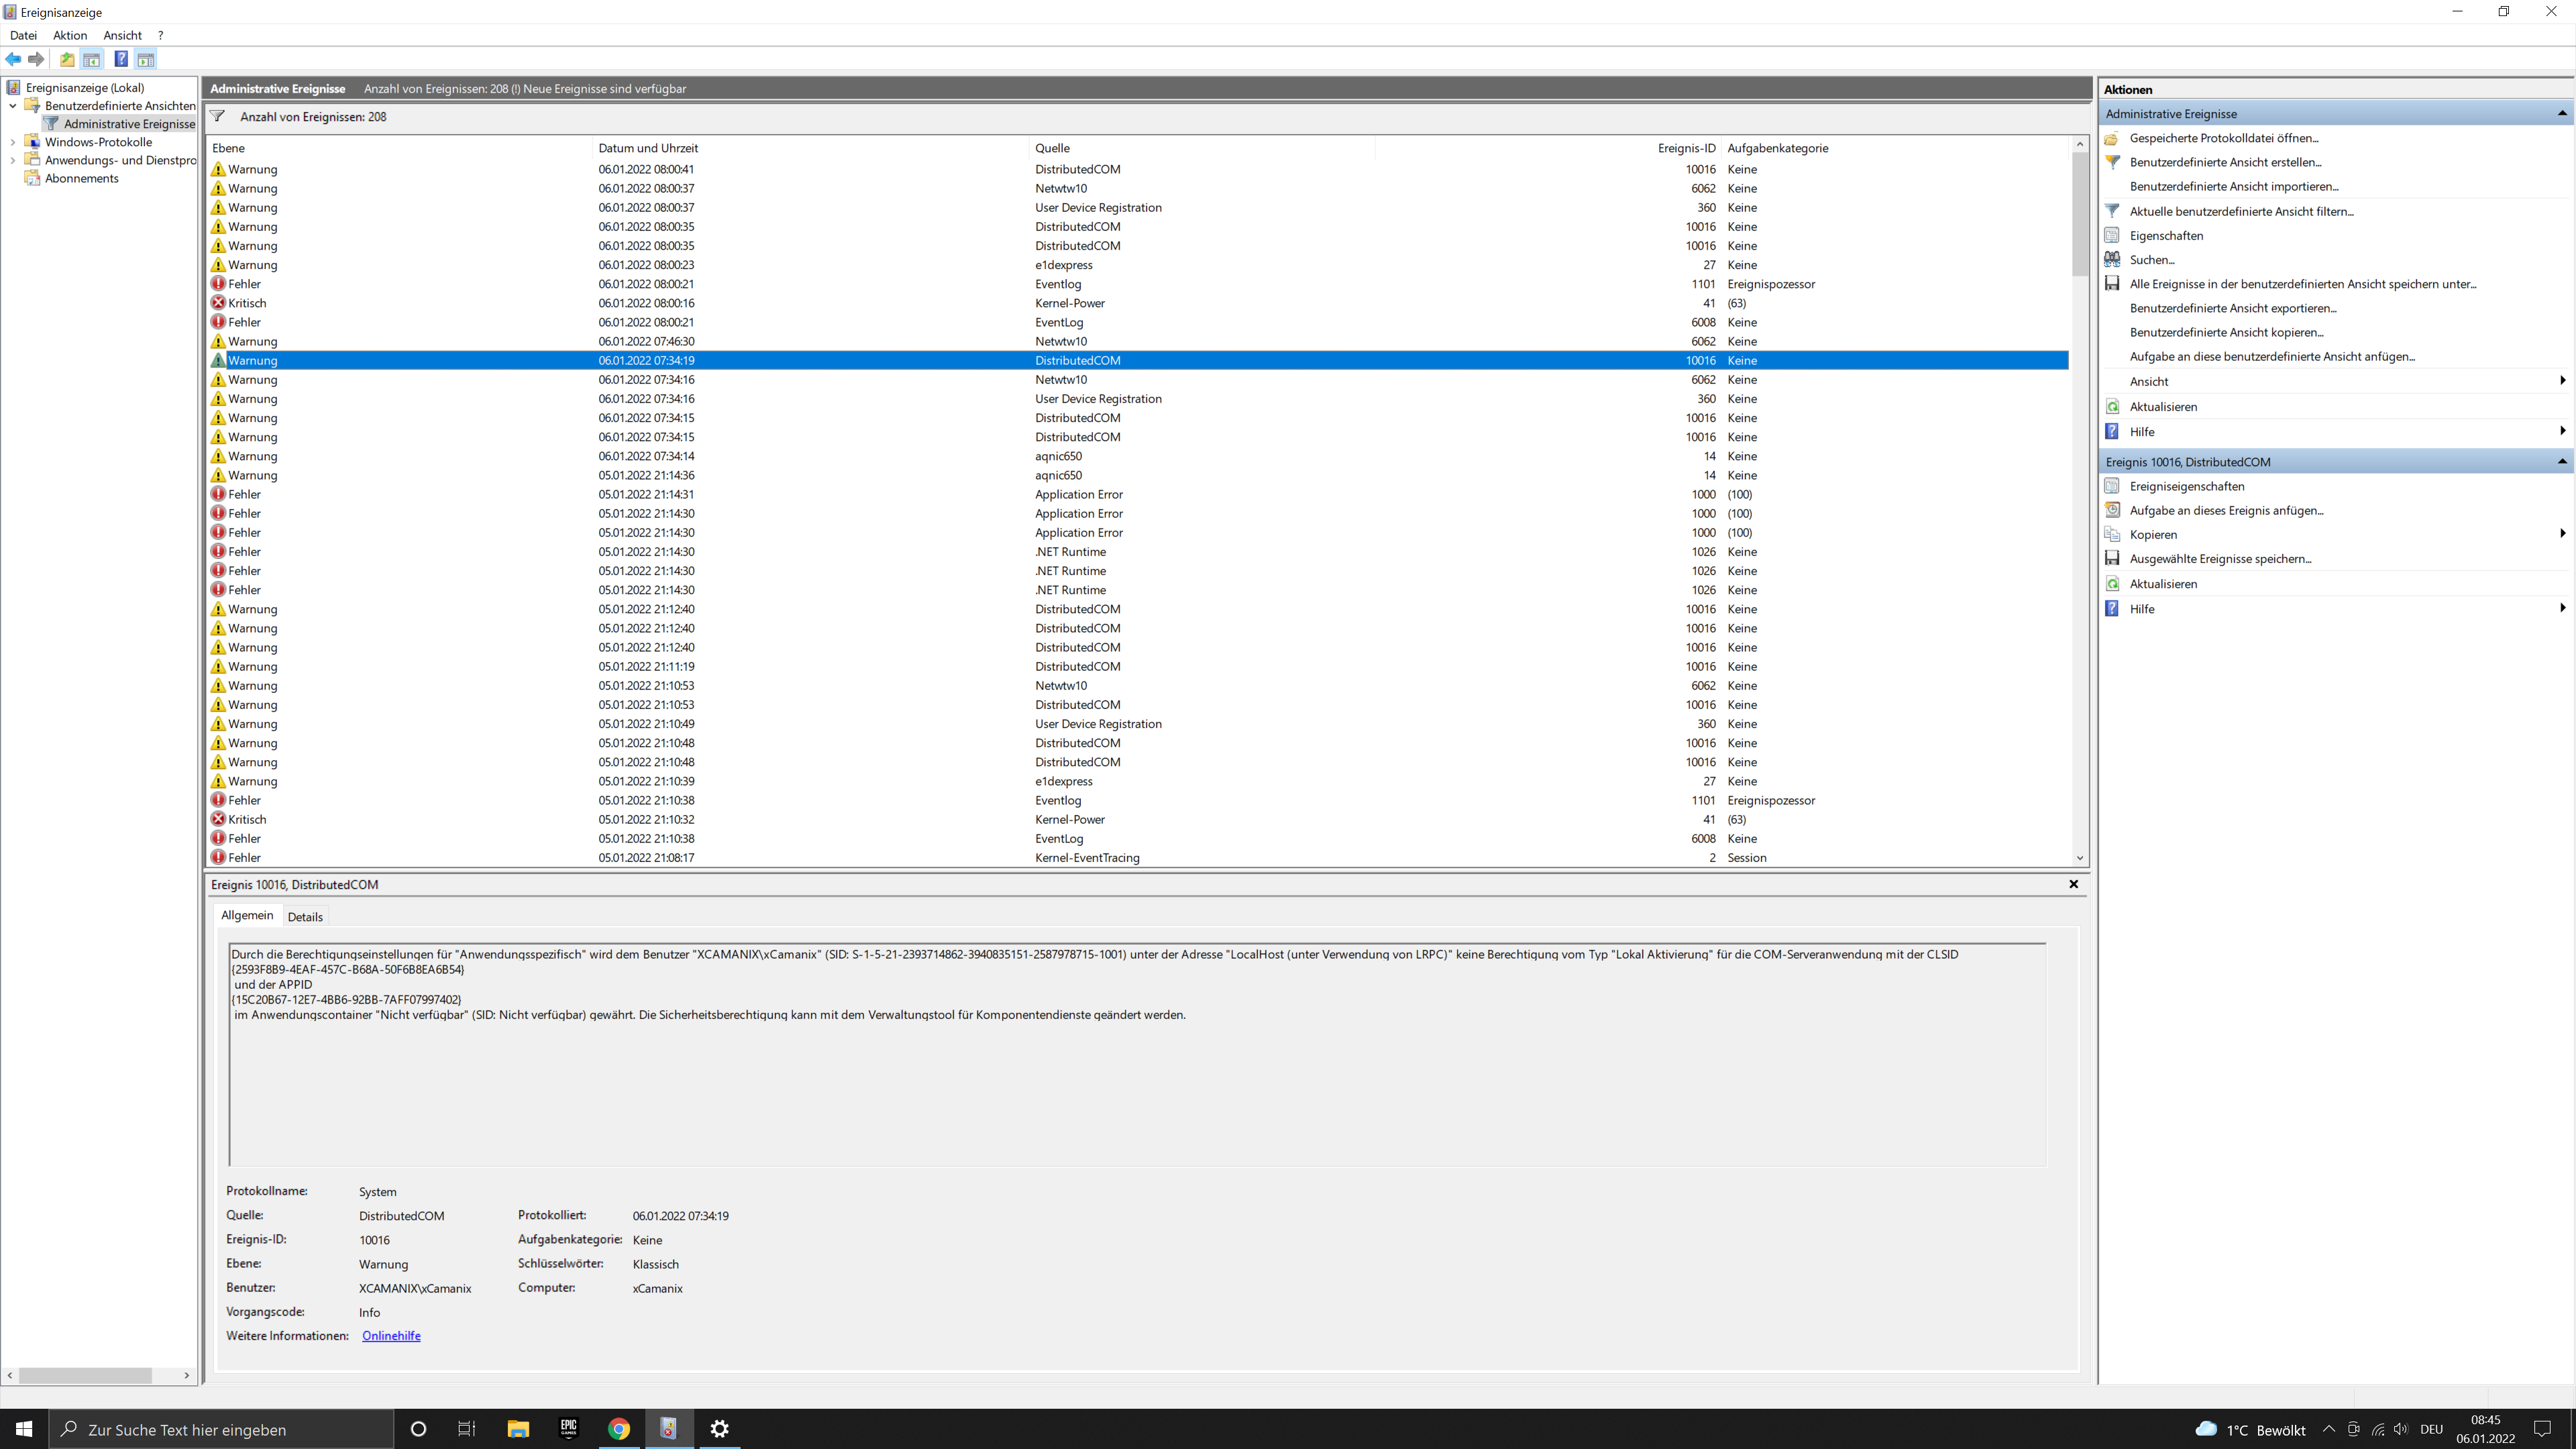Toggle the console tree pane toolbar icon

coord(92,59)
